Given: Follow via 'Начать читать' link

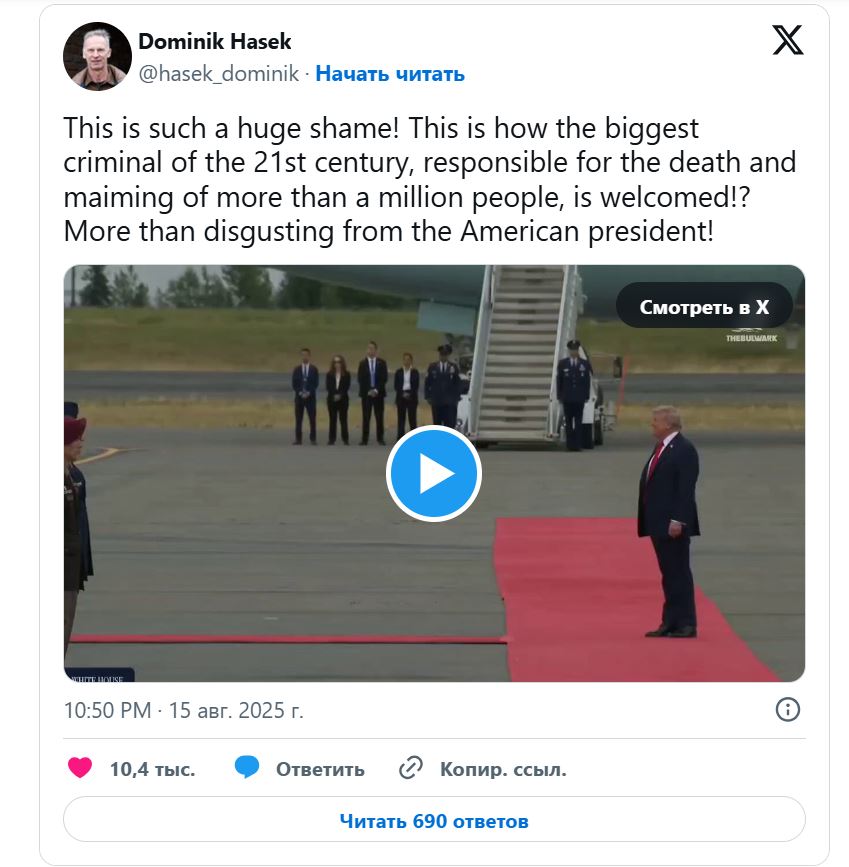Looking at the screenshot, I should coord(390,74).
